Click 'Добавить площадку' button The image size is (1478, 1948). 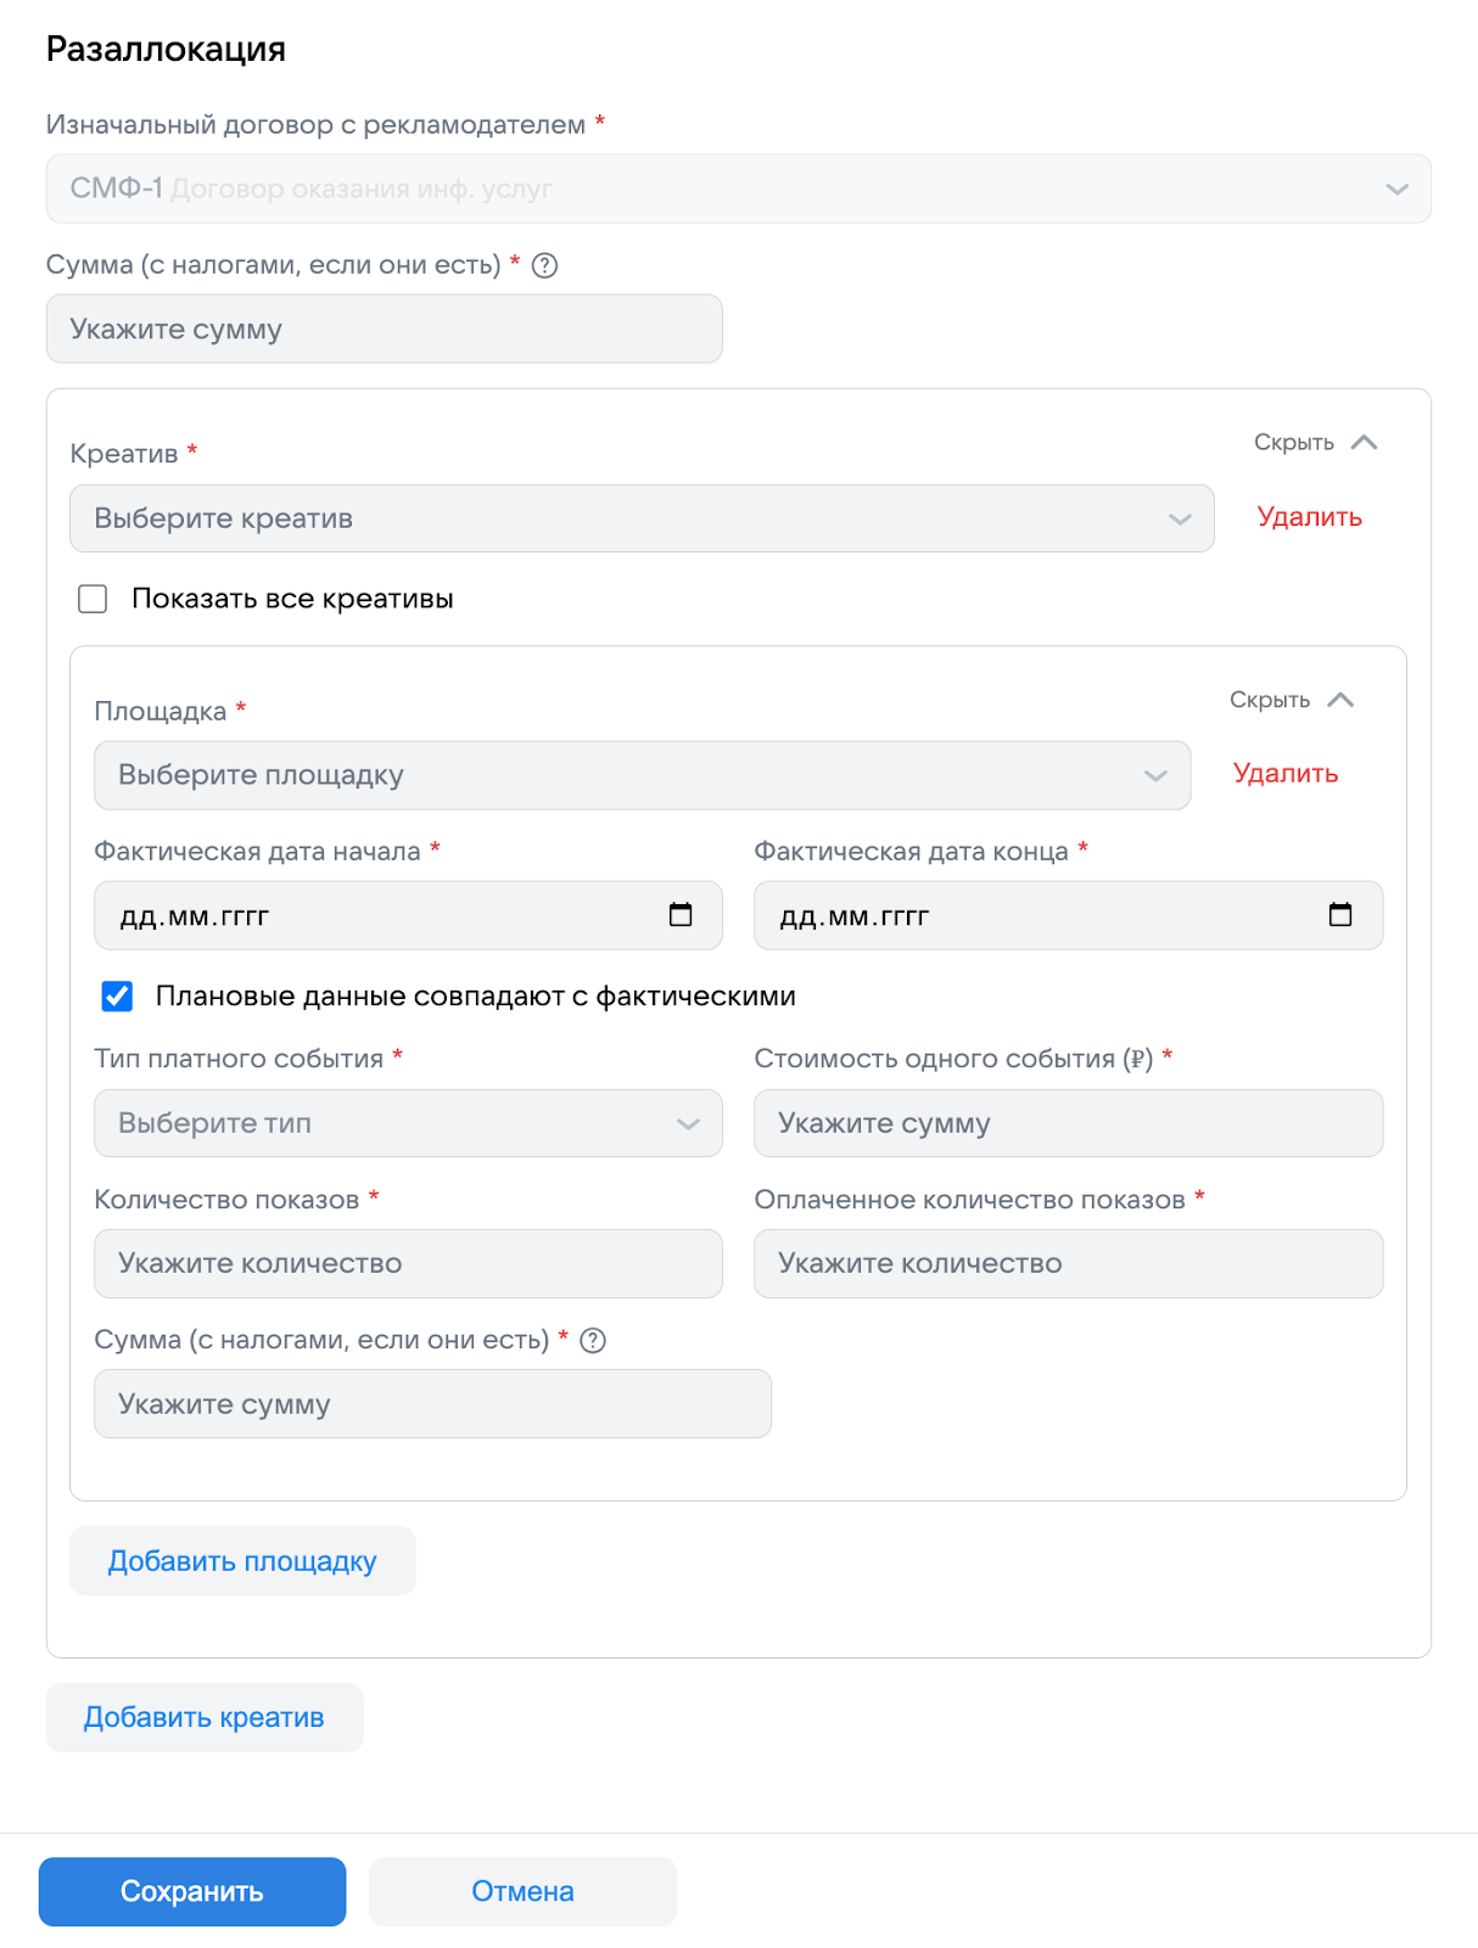(242, 1561)
